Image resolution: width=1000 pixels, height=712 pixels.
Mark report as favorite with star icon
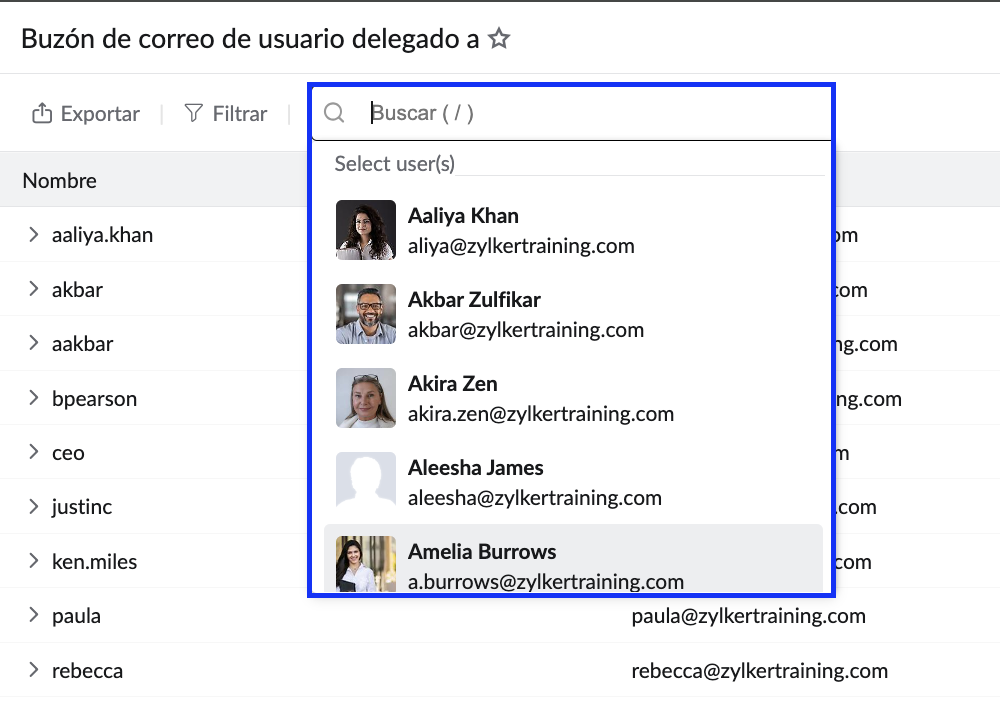coord(499,38)
